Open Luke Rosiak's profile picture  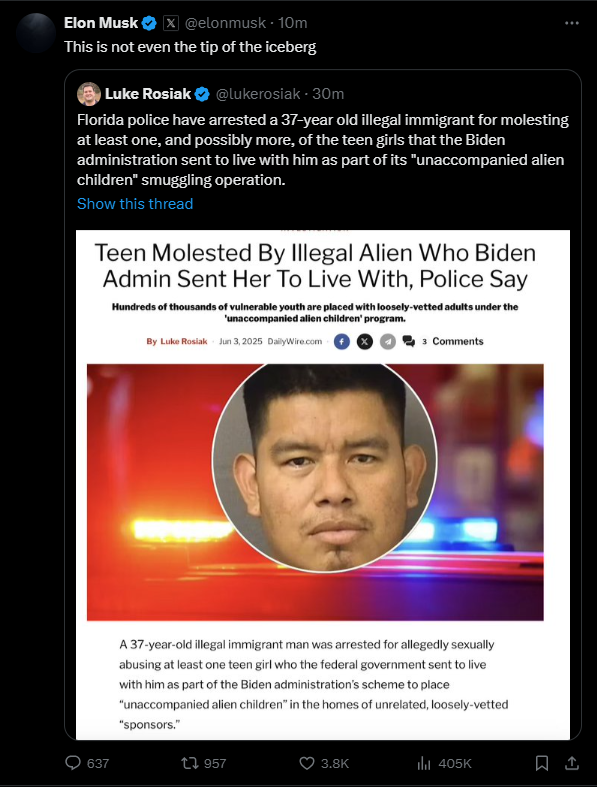[89, 94]
